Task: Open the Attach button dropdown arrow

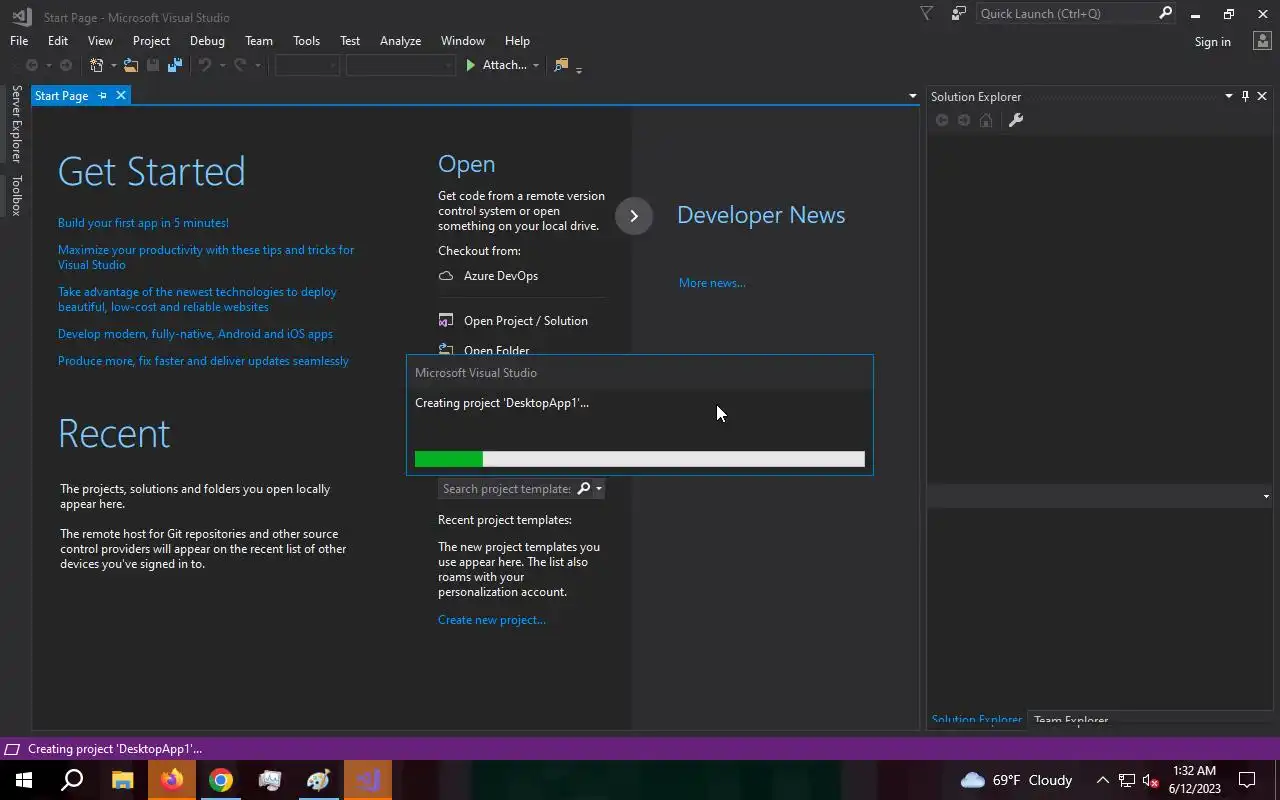Action: coord(536,66)
